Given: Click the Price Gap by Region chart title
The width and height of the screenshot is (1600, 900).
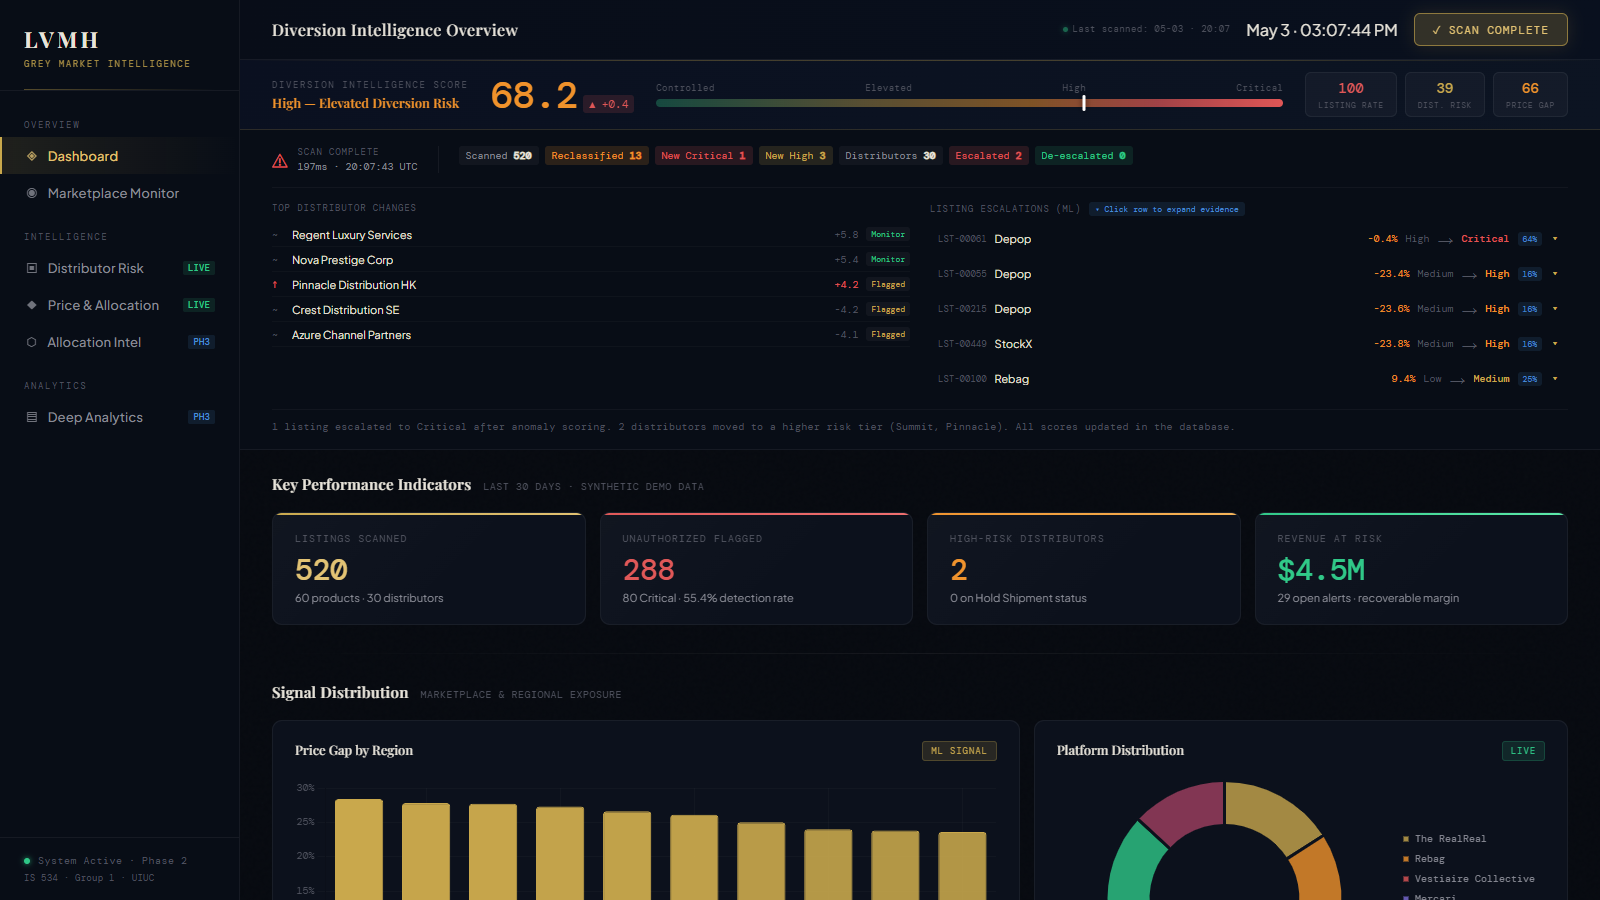Looking at the screenshot, I should click(354, 751).
